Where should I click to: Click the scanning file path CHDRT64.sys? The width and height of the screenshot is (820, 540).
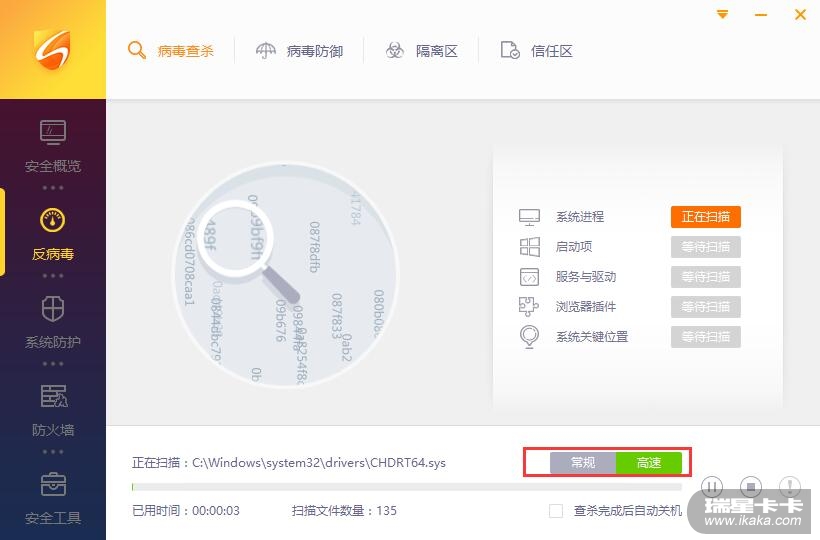(x=318, y=463)
